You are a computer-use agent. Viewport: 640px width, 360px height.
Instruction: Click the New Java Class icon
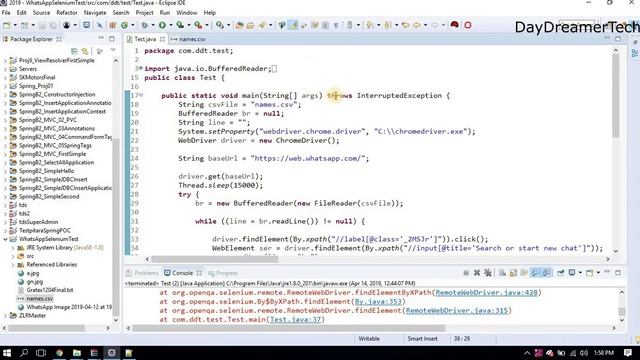point(124,25)
